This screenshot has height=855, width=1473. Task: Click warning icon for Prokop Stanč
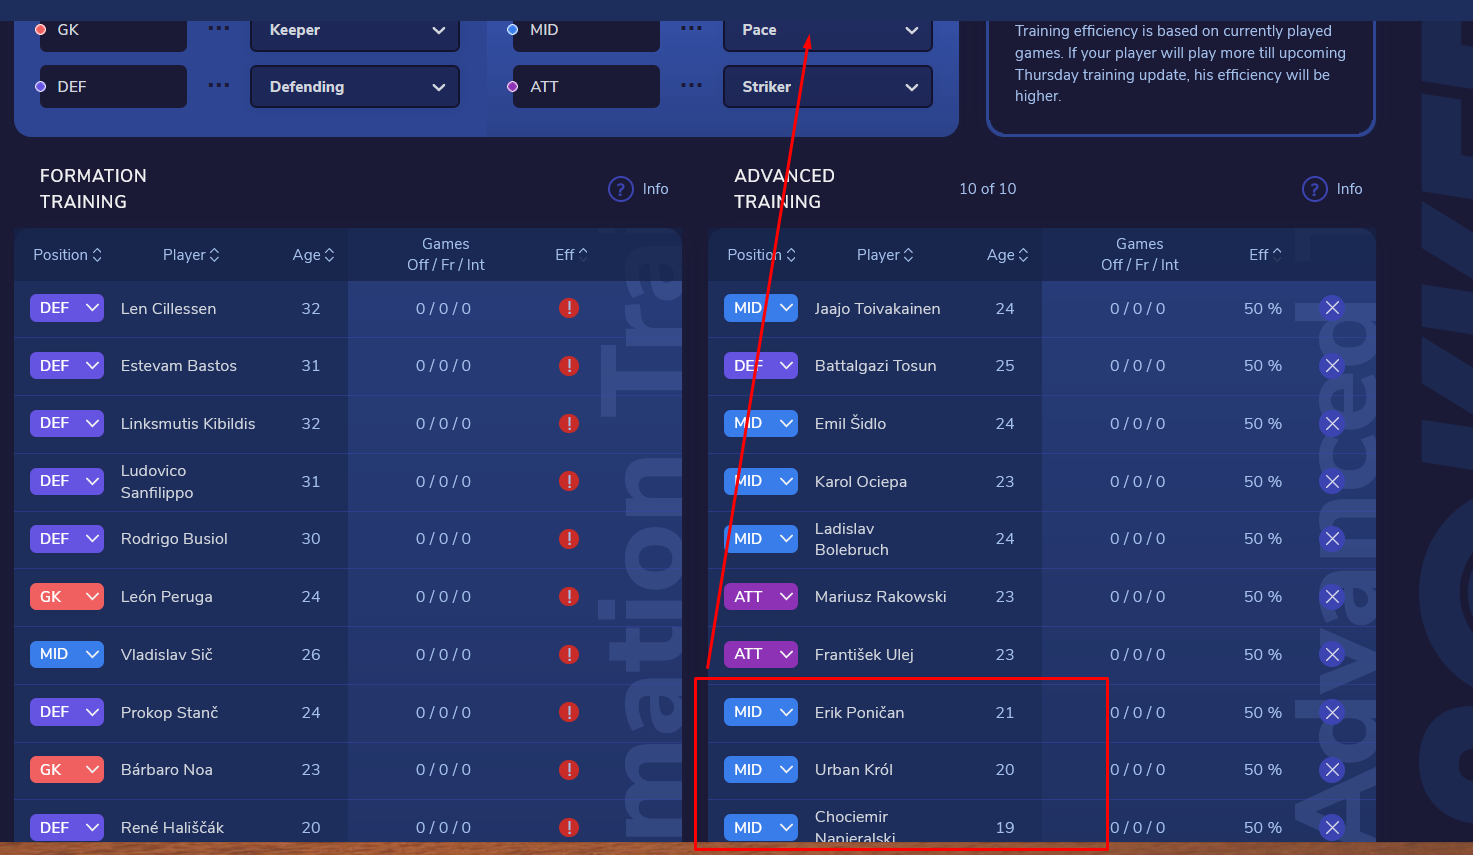[569, 712]
